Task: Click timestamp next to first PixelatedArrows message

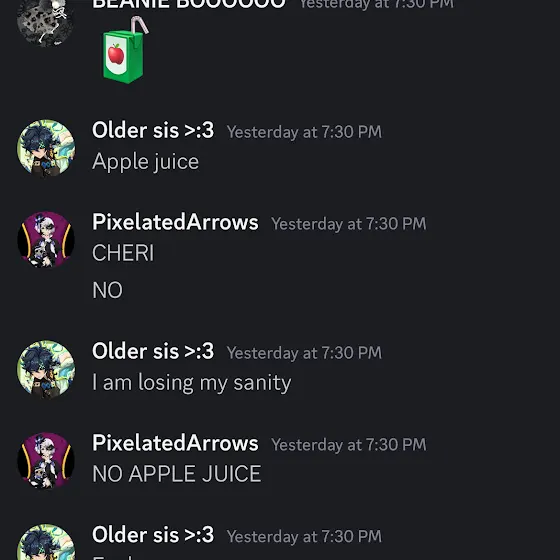Action: pos(349,224)
